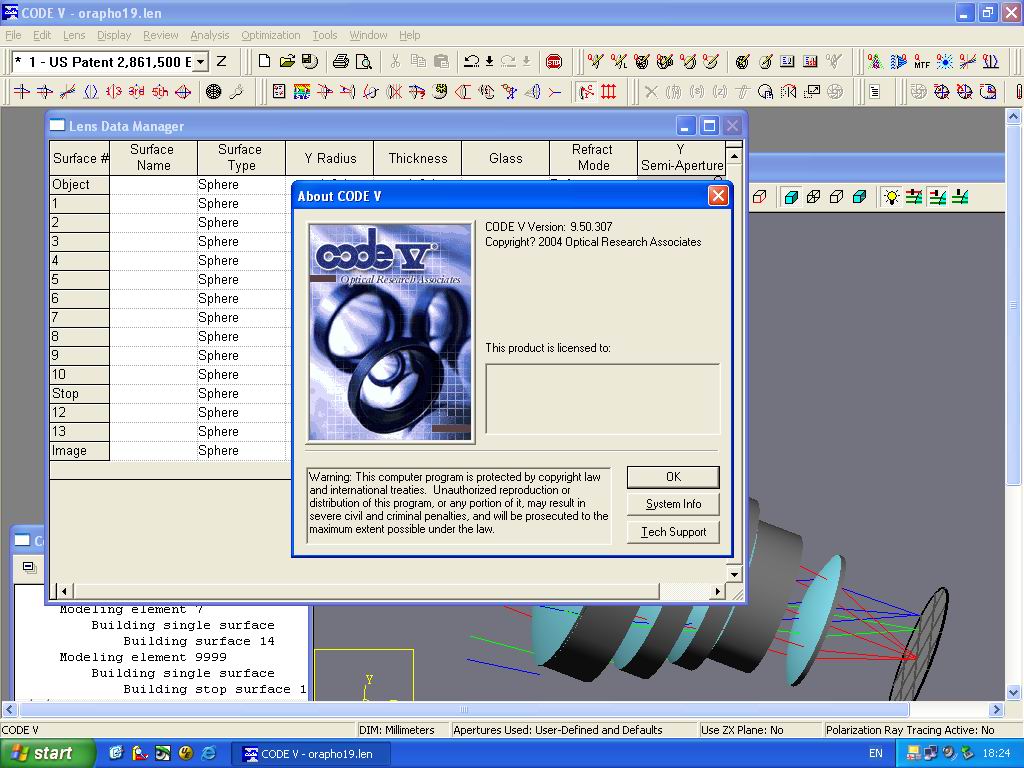Click the System Info button
The image size is (1024, 768).
[x=673, y=504]
